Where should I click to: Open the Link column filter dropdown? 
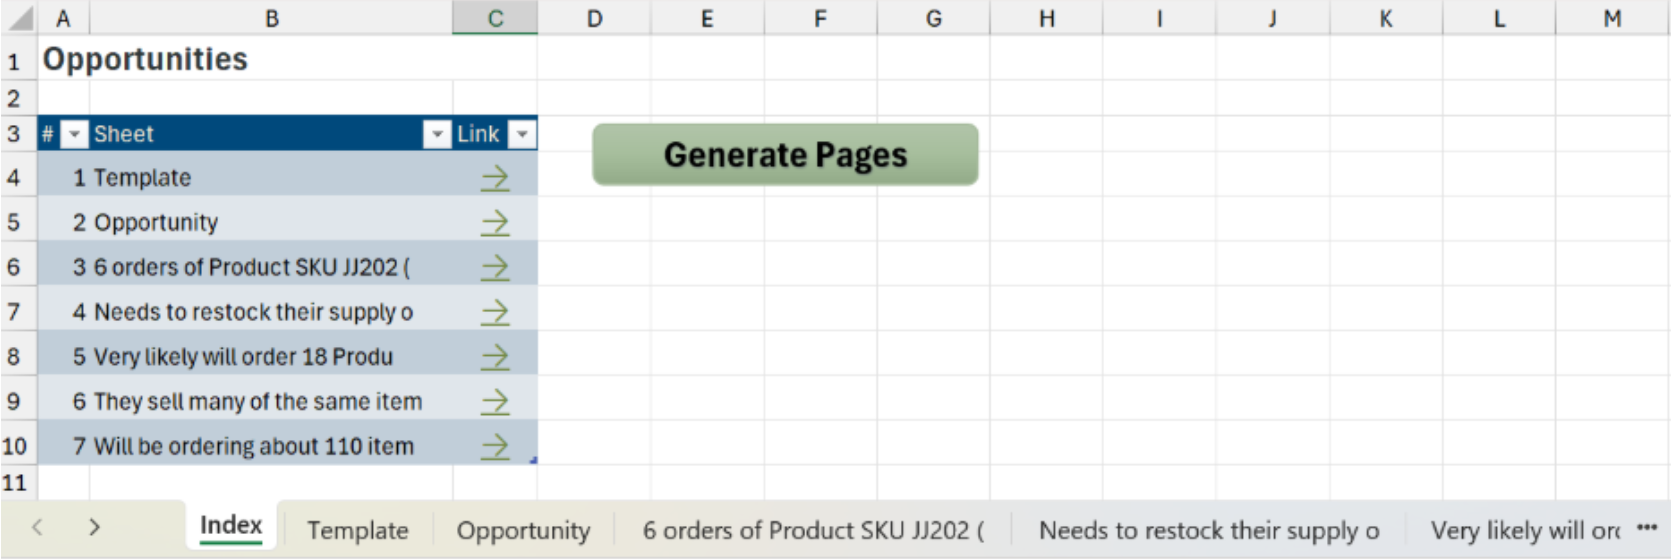[x=522, y=134]
